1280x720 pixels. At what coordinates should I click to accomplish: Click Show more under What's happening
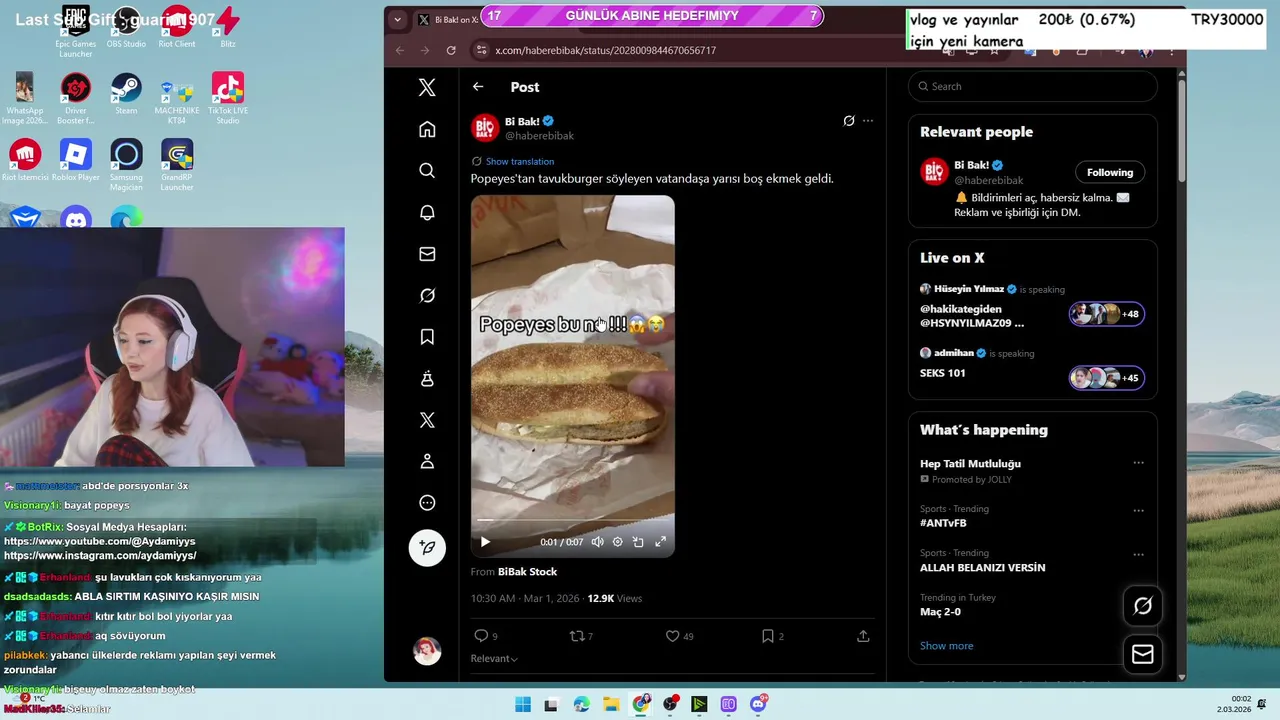[x=946, y=646]
